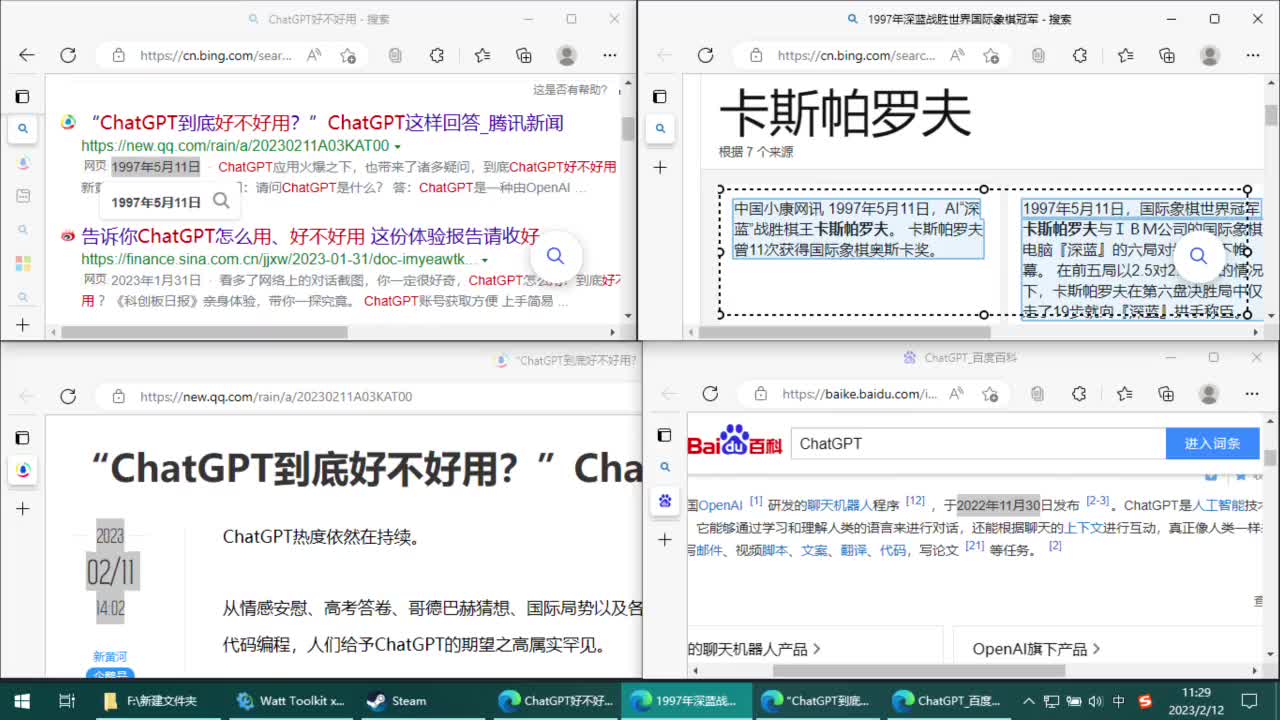Open profile avatar in Baidu Baike window
This screenshot has height=720, width=1280.
(1210, 394)
